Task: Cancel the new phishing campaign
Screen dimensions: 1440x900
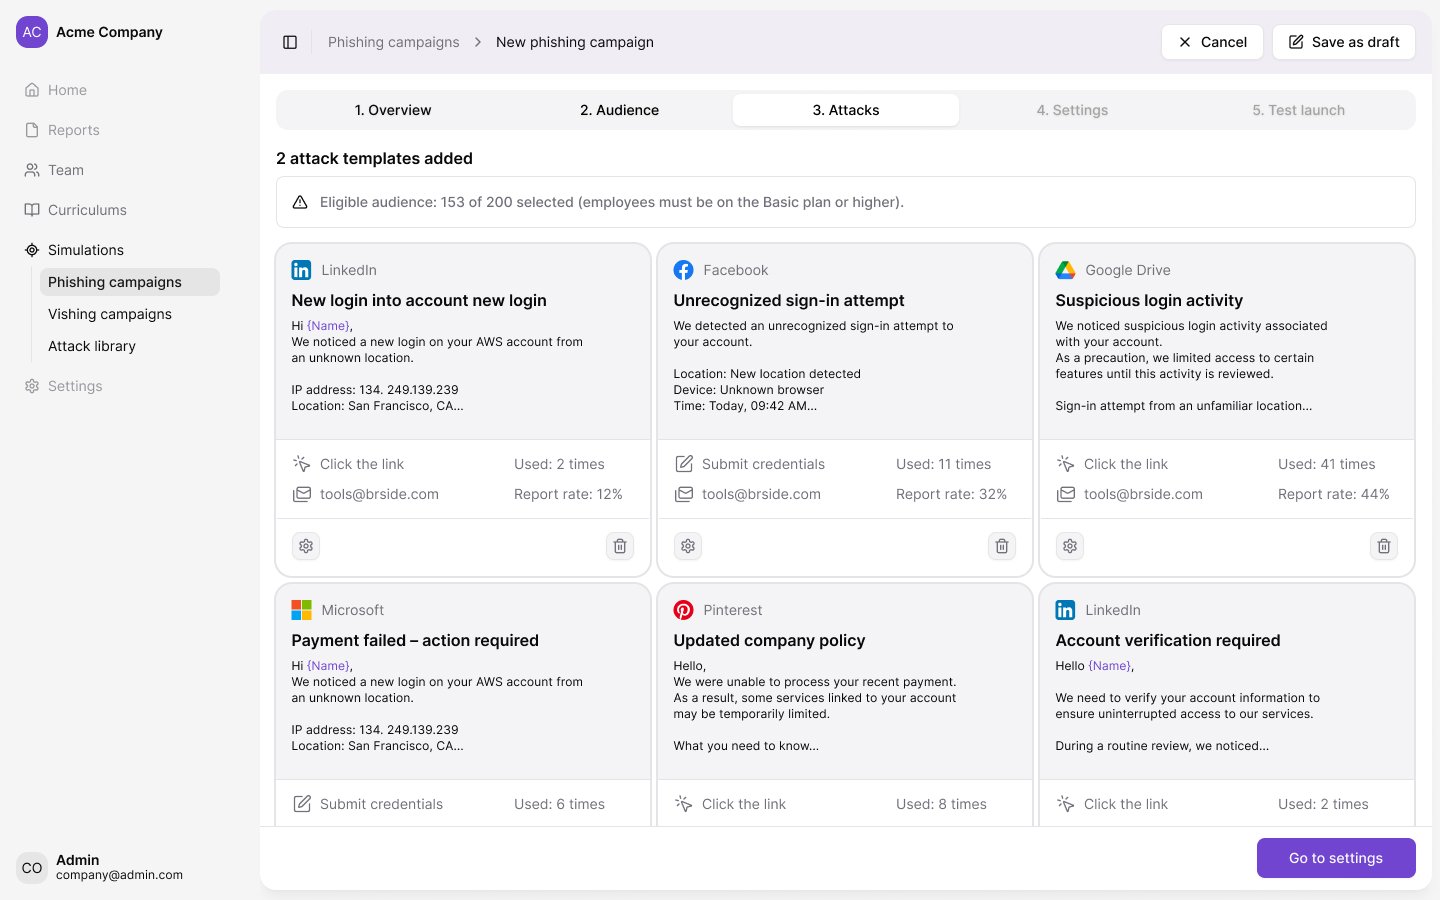Action: pyautogui.click(x=1212, y=42)
